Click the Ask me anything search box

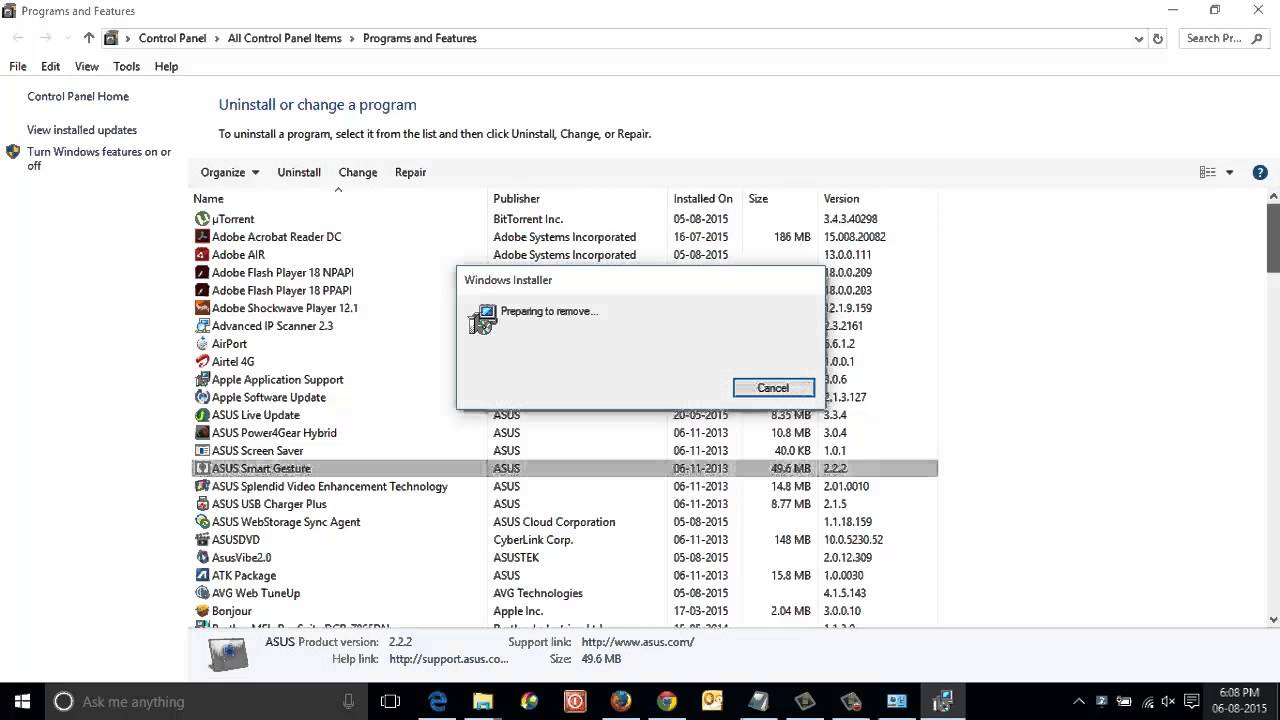point(205,701)
